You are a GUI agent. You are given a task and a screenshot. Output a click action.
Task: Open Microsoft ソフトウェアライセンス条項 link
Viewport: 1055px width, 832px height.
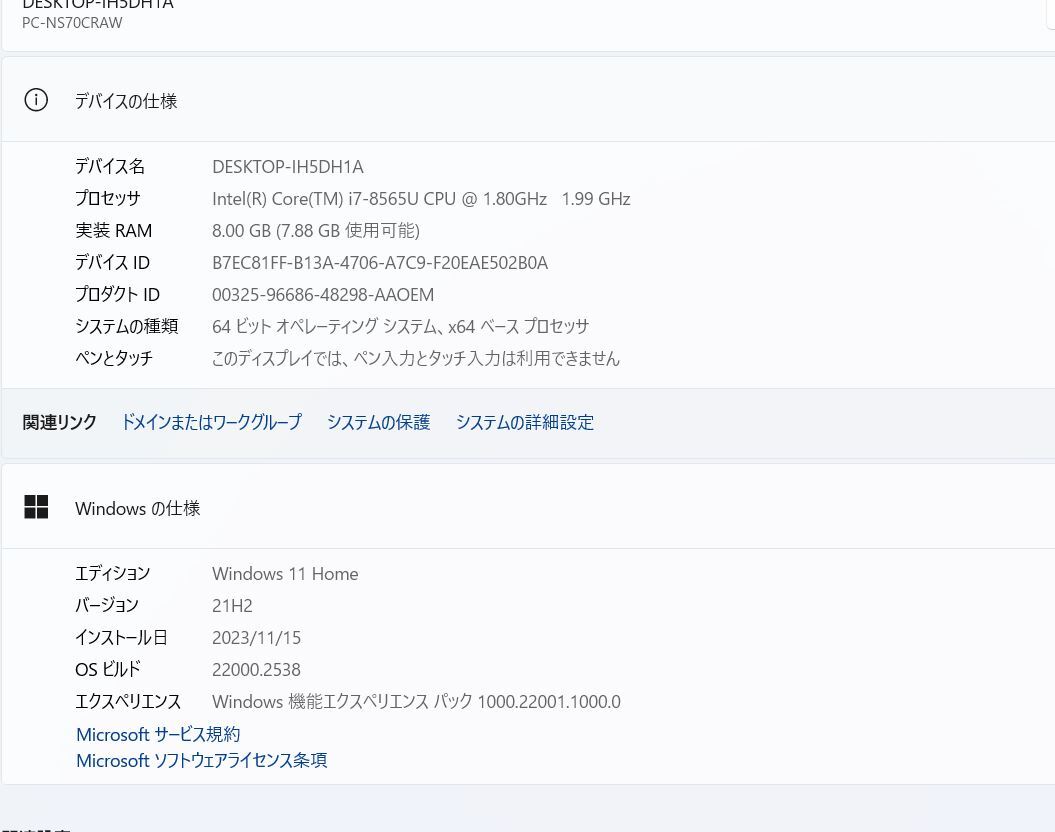click(202, 760)
